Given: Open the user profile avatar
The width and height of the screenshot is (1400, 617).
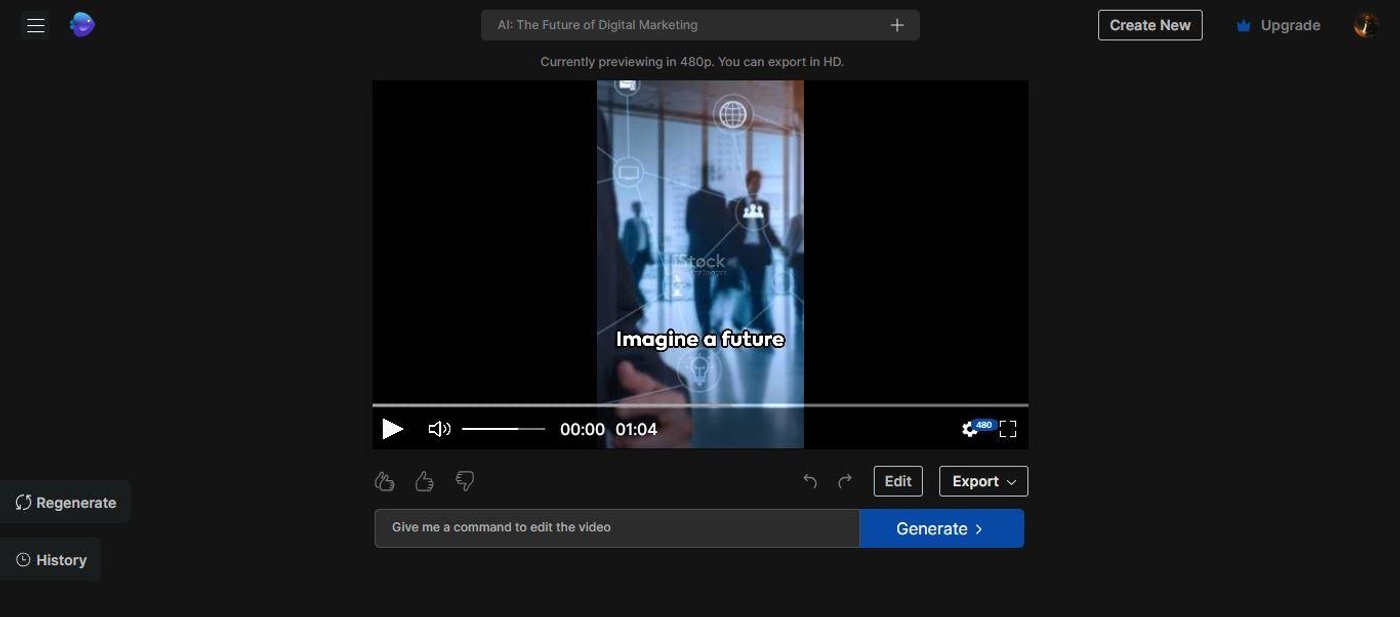Looking at the screenshot, I should click(x=1366, y=25).
